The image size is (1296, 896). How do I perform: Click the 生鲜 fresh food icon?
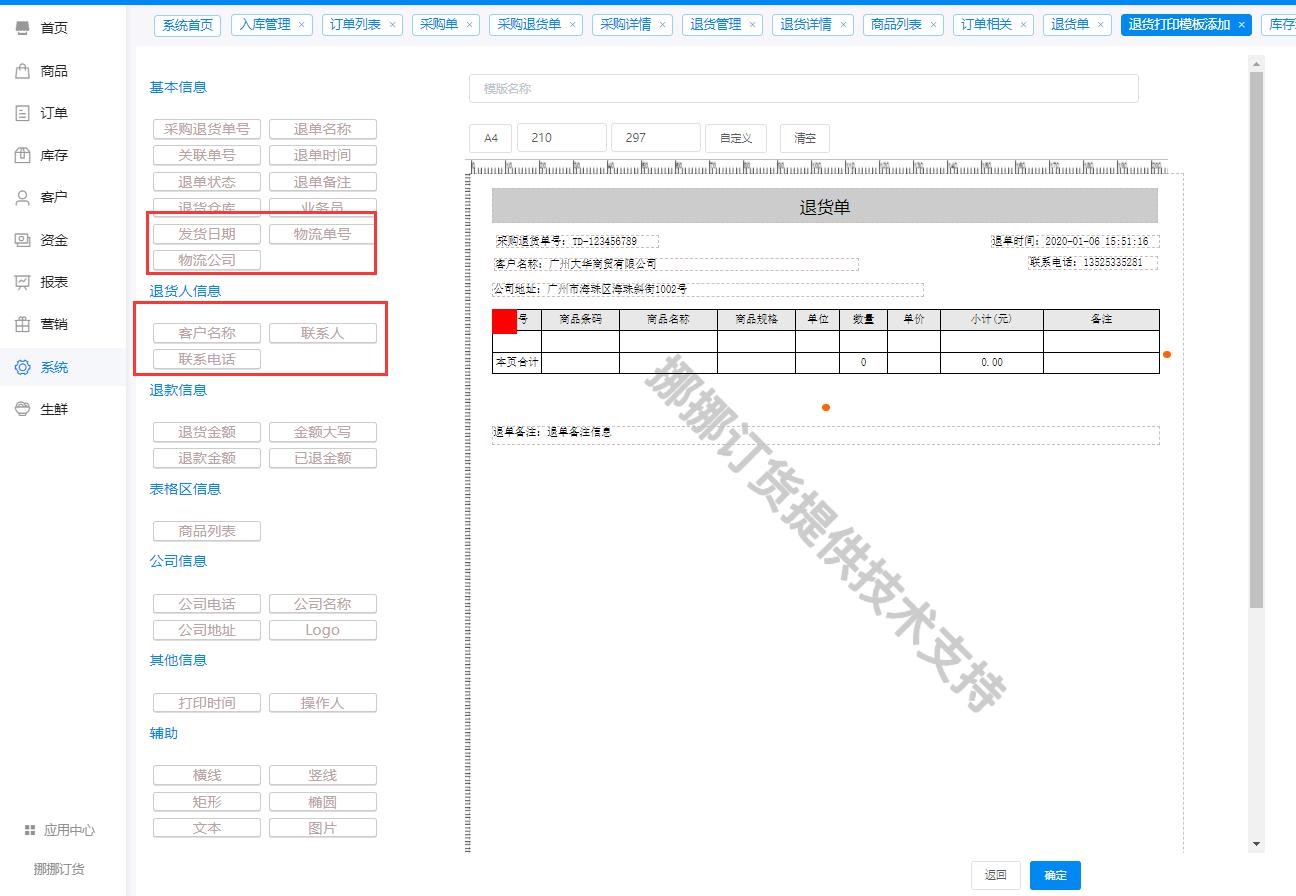pos(22,409)
